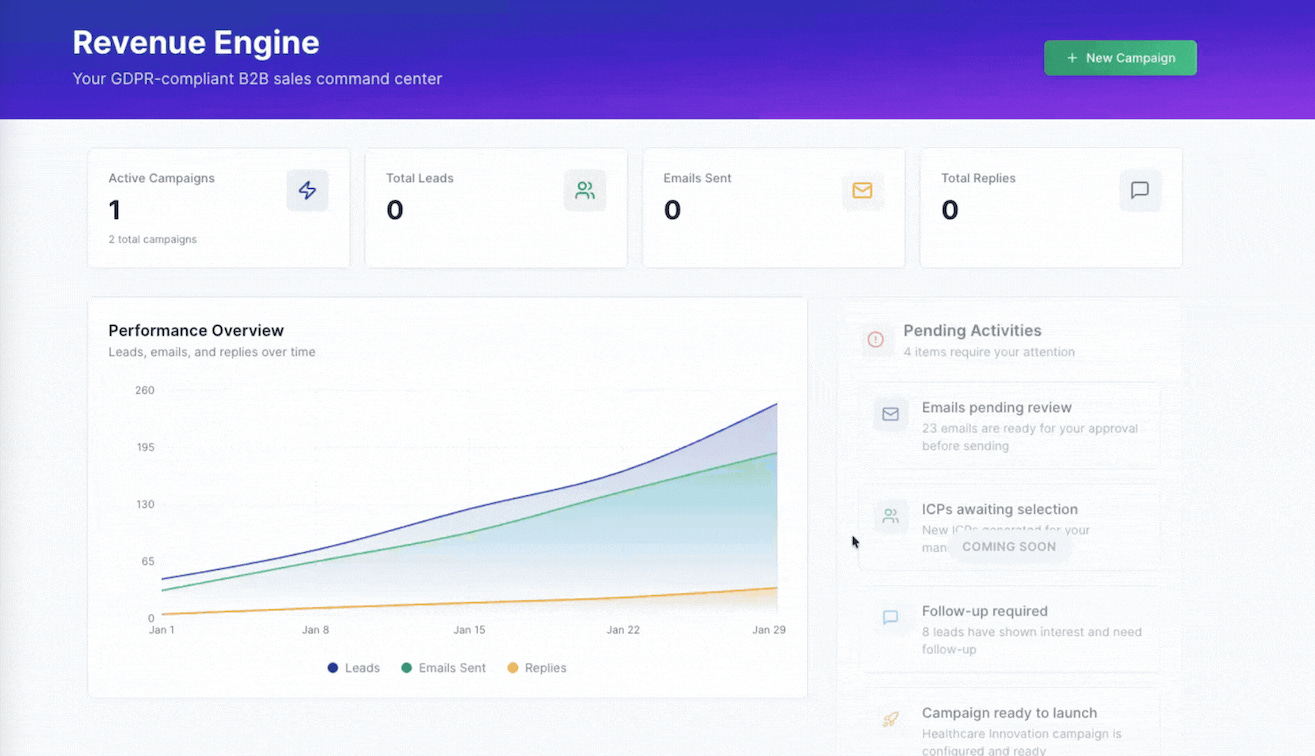Click '23 emails are ready for your approval' description

point(1030,437)
